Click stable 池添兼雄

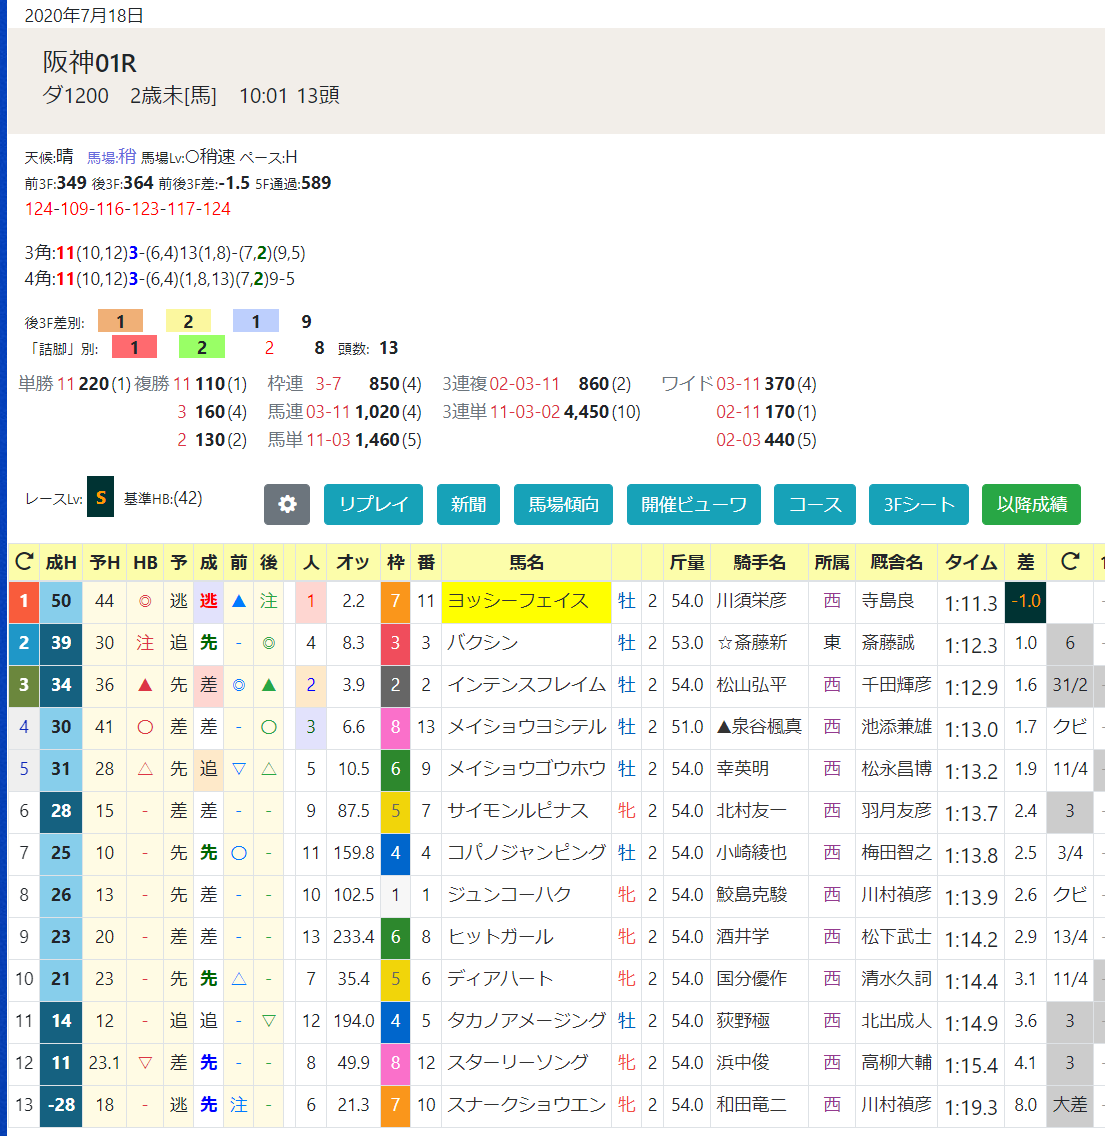896,727
